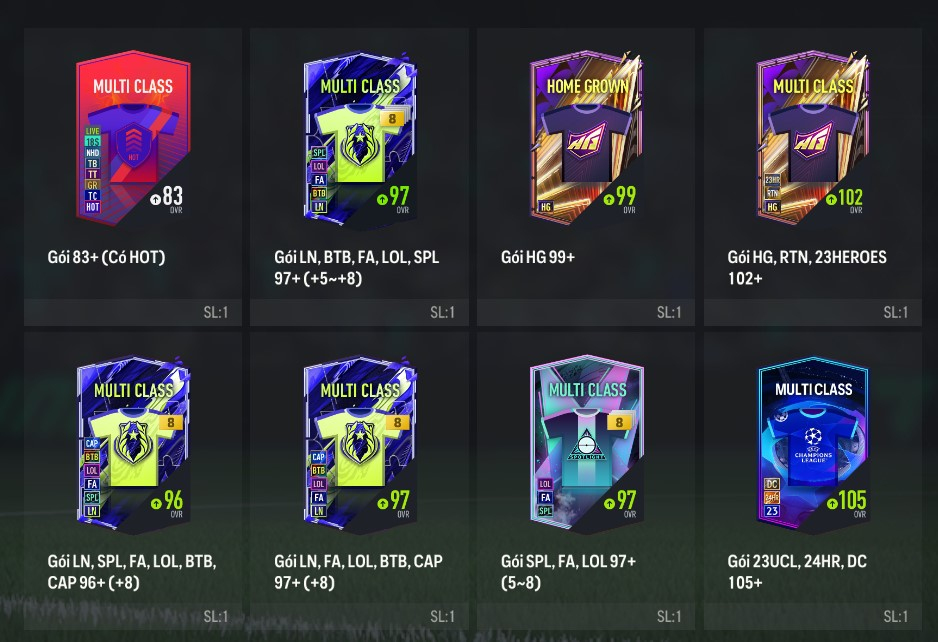Click the HG tag on Home Grown pack
Screen dimensions: 938x642
click(x=546, y=207)
